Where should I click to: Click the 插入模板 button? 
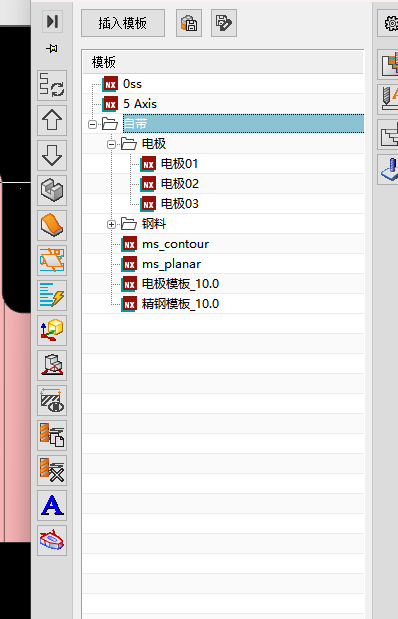123,23
